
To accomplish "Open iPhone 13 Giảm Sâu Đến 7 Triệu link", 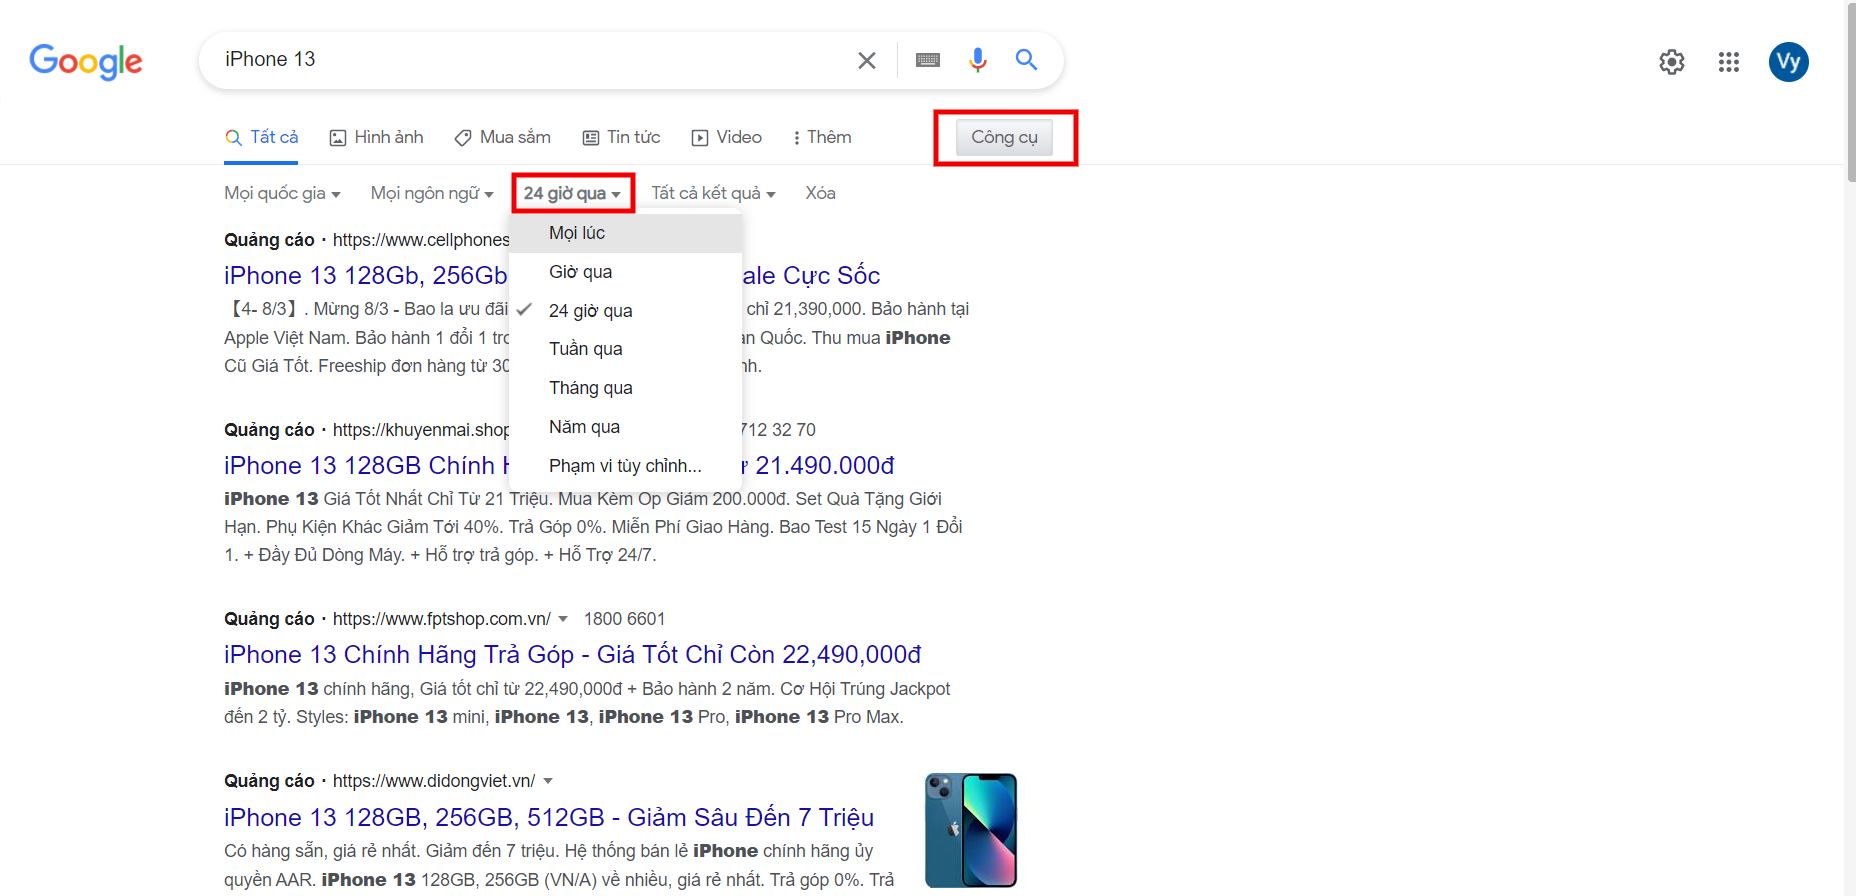I will click(549, 817).
